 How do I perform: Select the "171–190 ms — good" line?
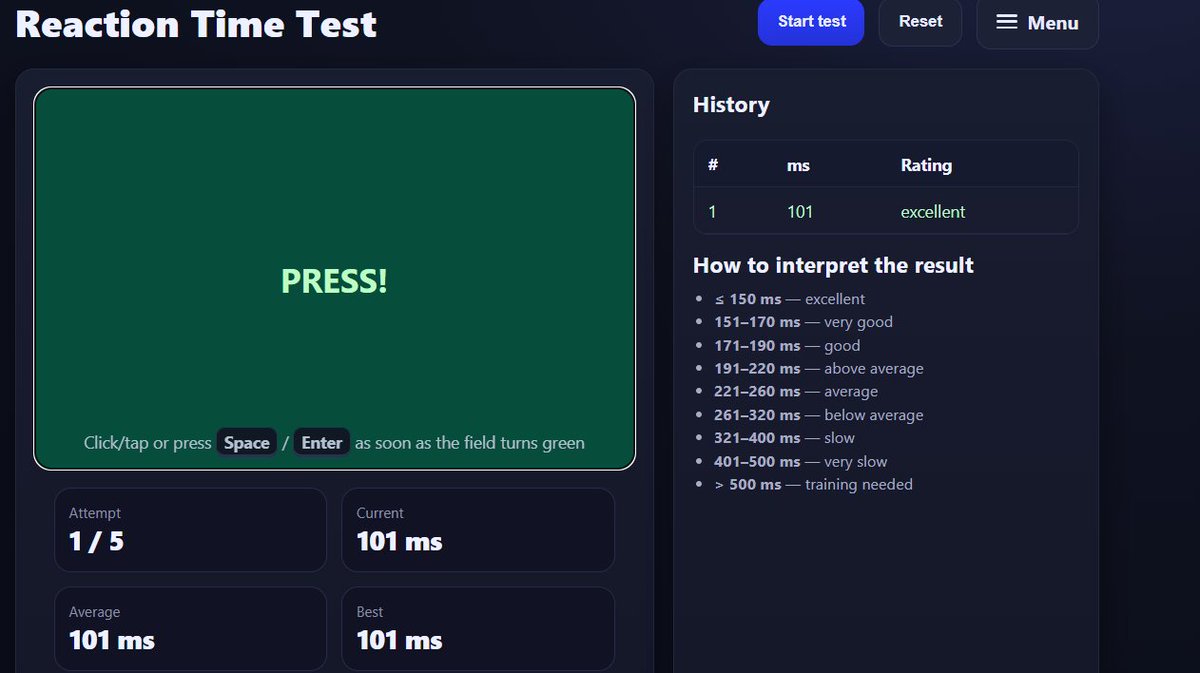pos(787,345)
